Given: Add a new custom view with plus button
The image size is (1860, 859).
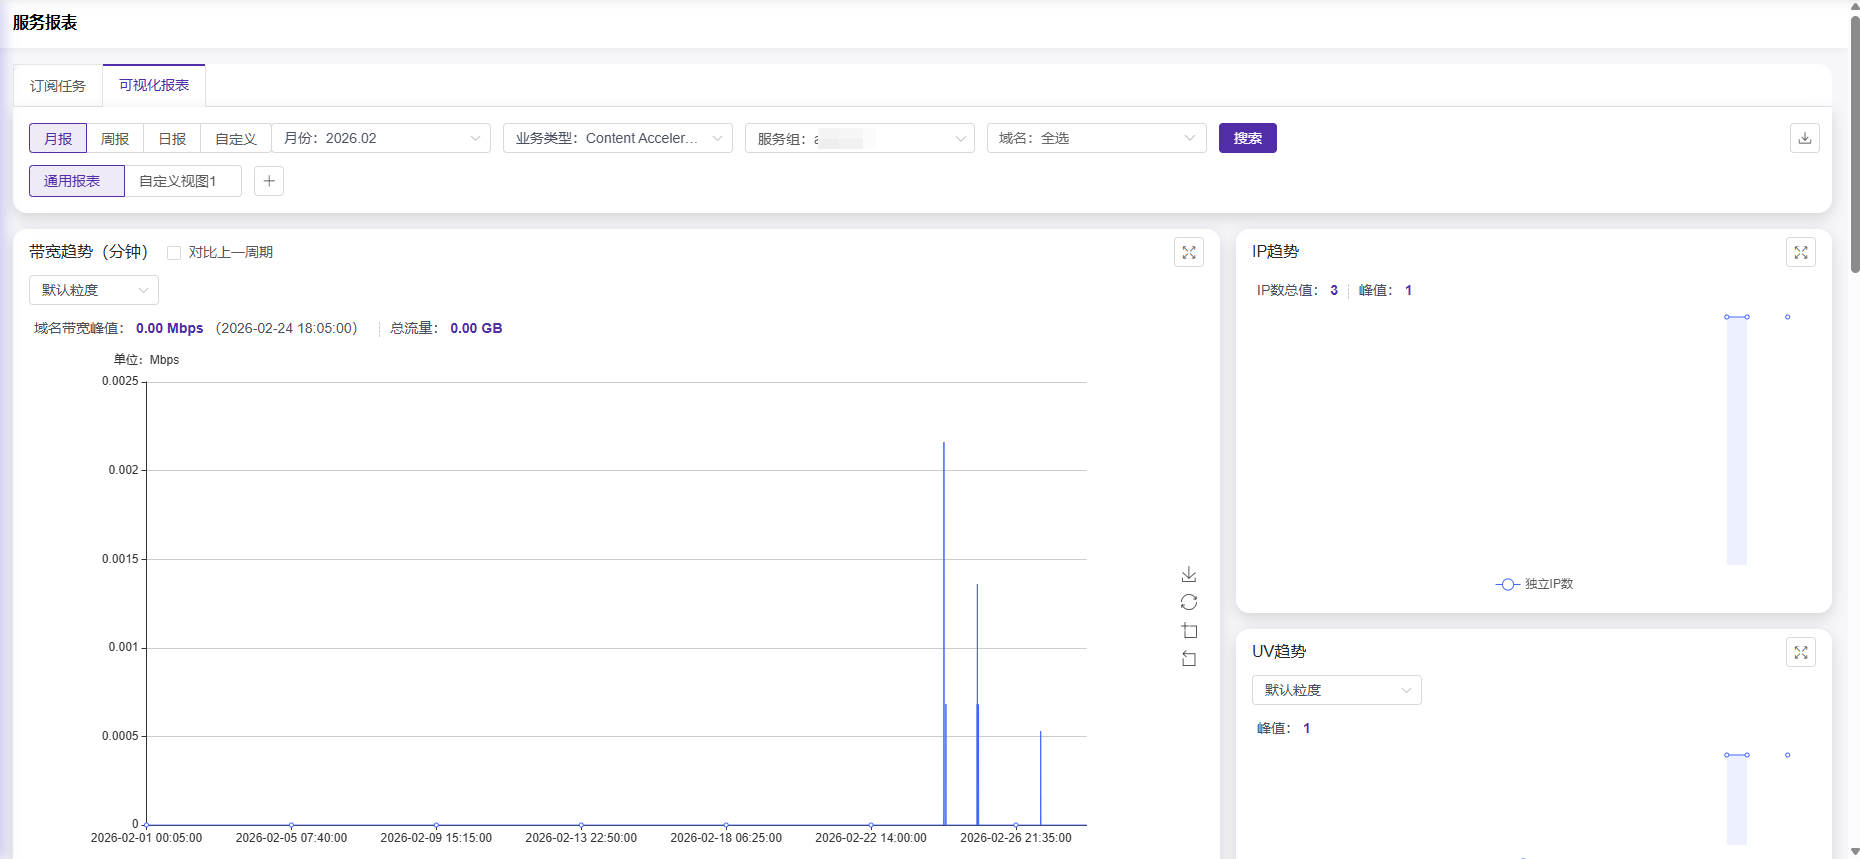Looking at the screenshot, I should [269, 181].
